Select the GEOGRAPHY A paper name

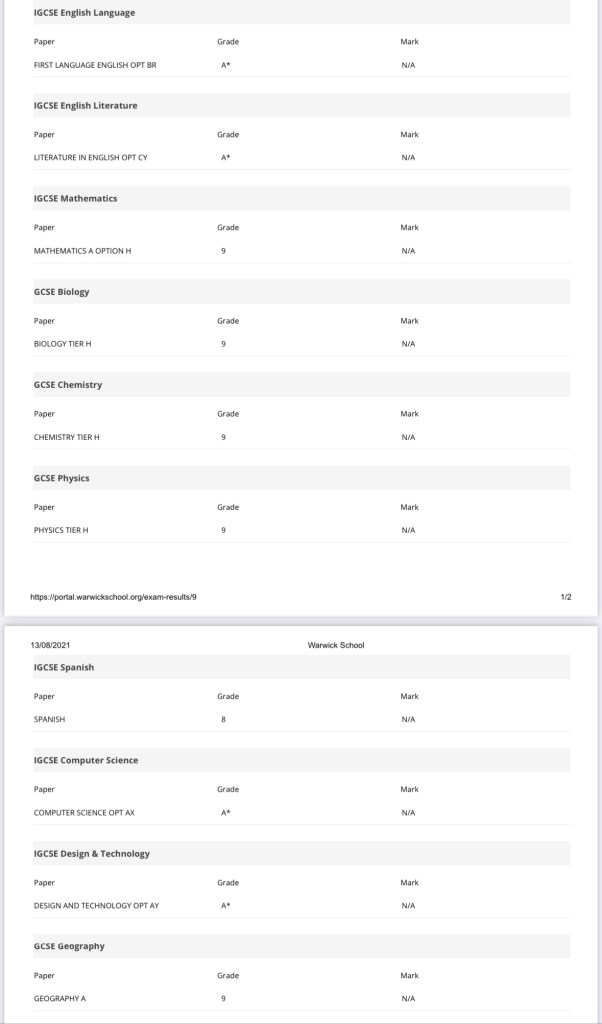(60, 999)
